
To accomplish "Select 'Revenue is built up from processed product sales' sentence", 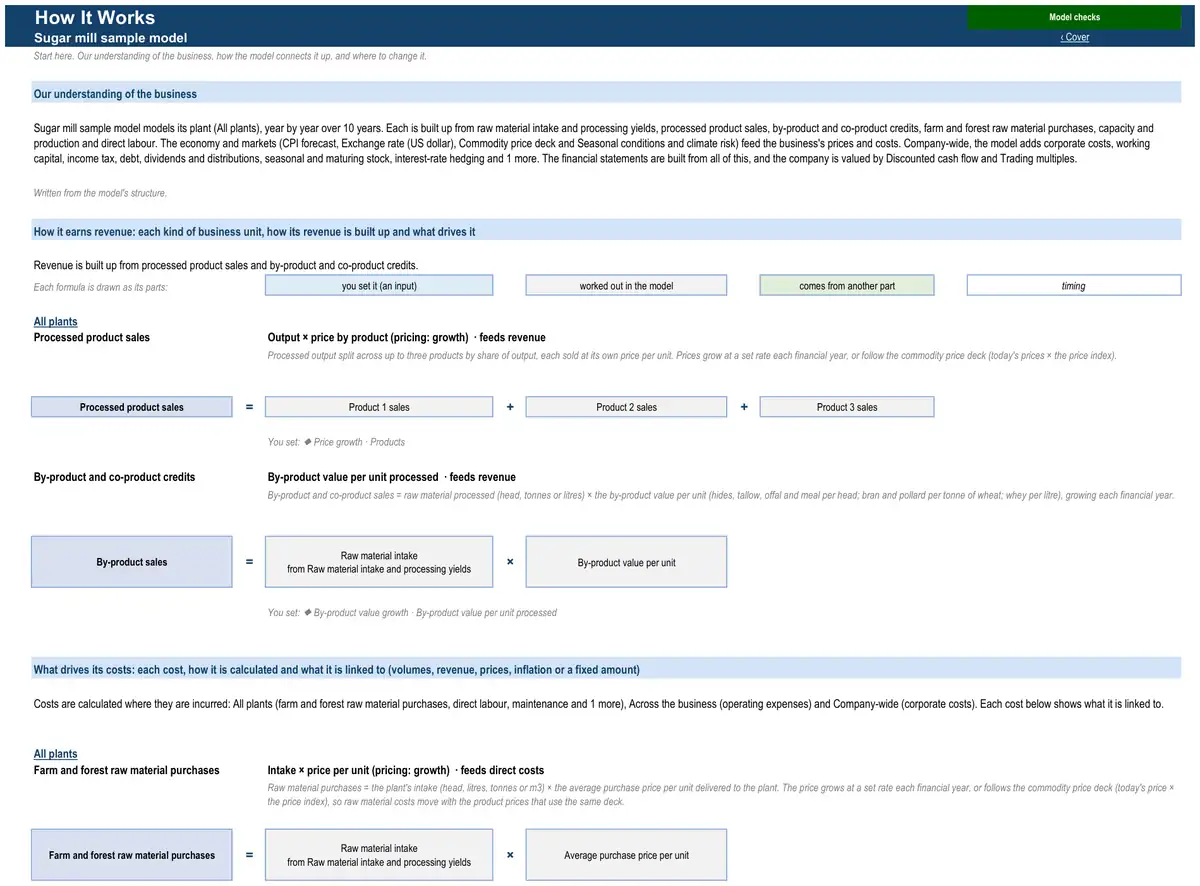I will click(x=226, y=266).
